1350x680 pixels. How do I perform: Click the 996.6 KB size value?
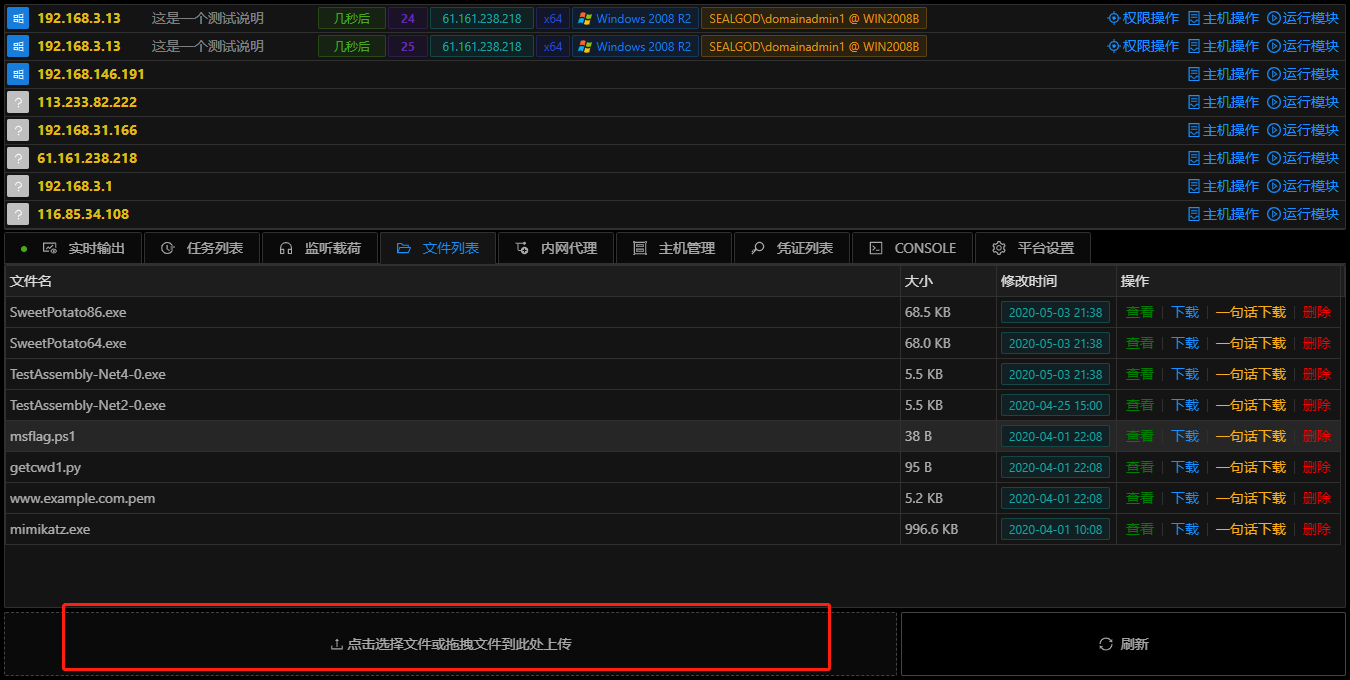pos(931,529)
